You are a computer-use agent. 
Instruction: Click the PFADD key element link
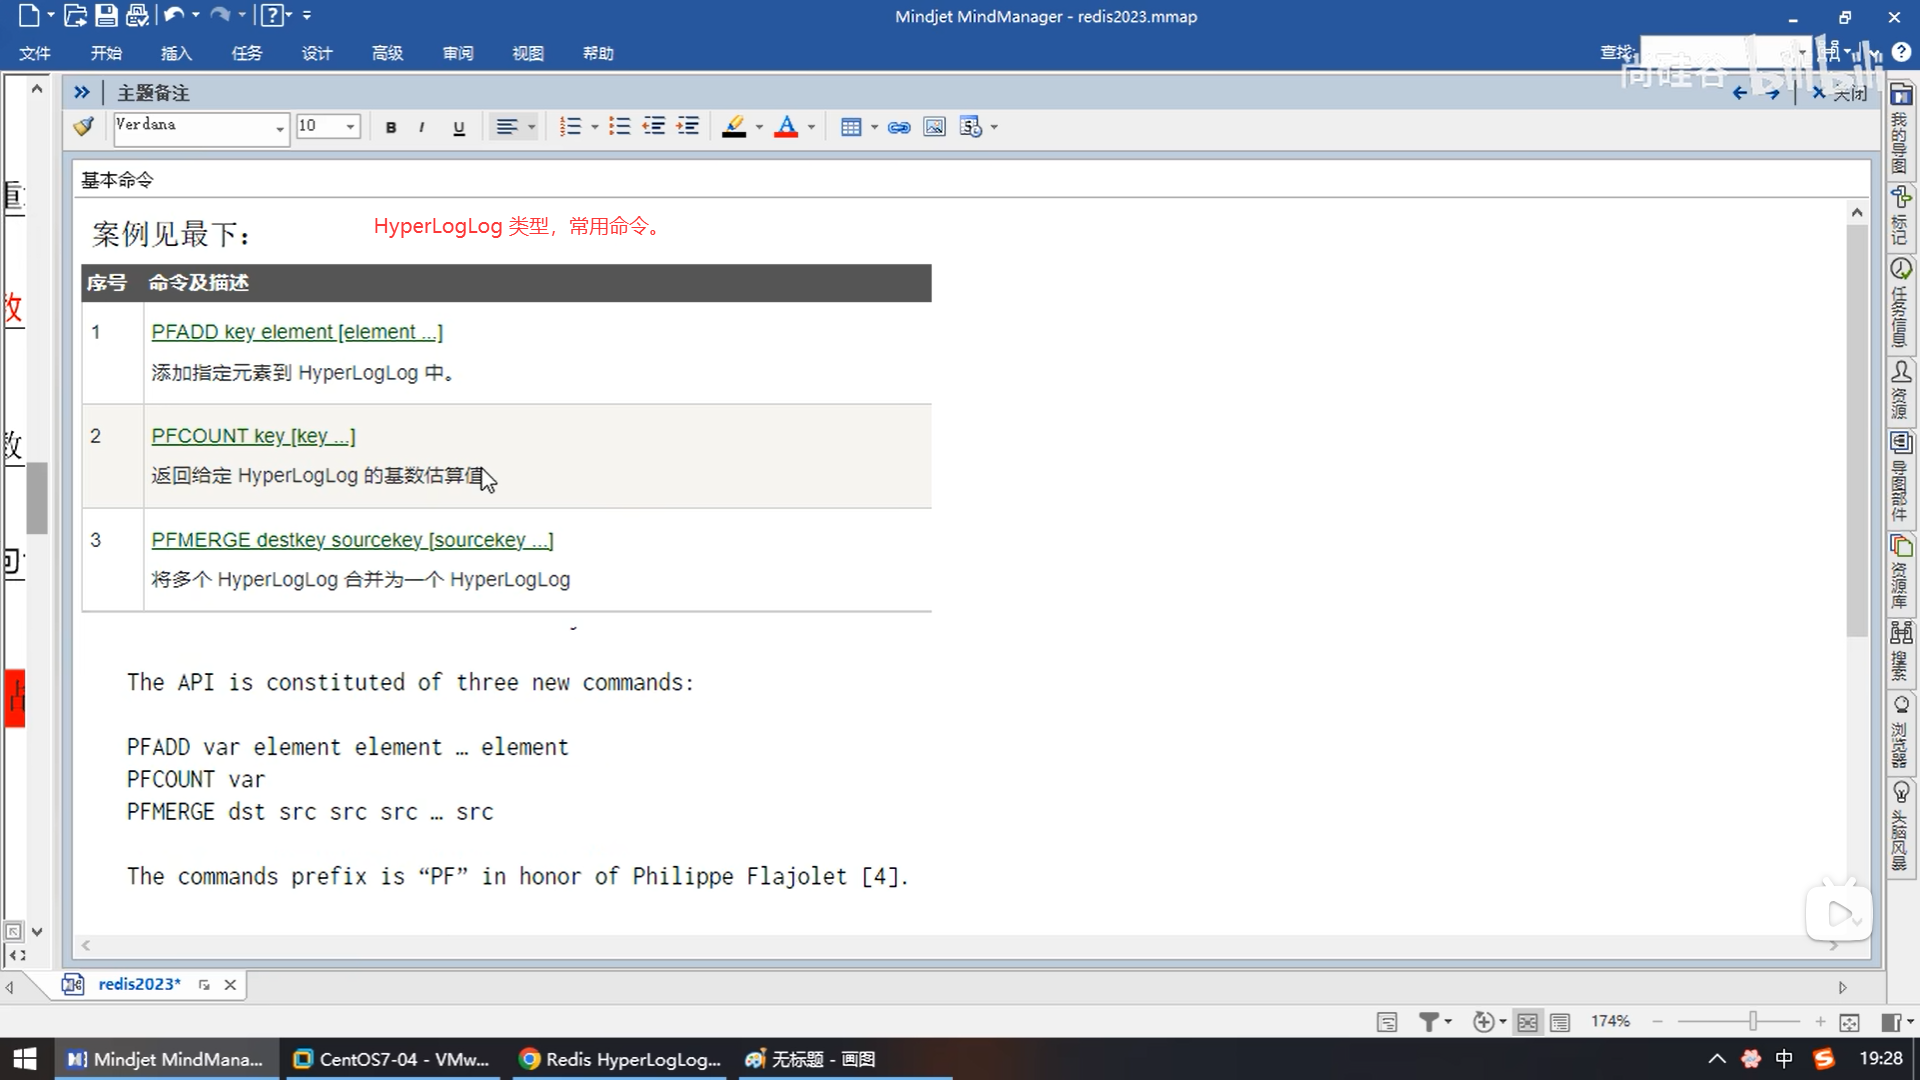[296, 331]
